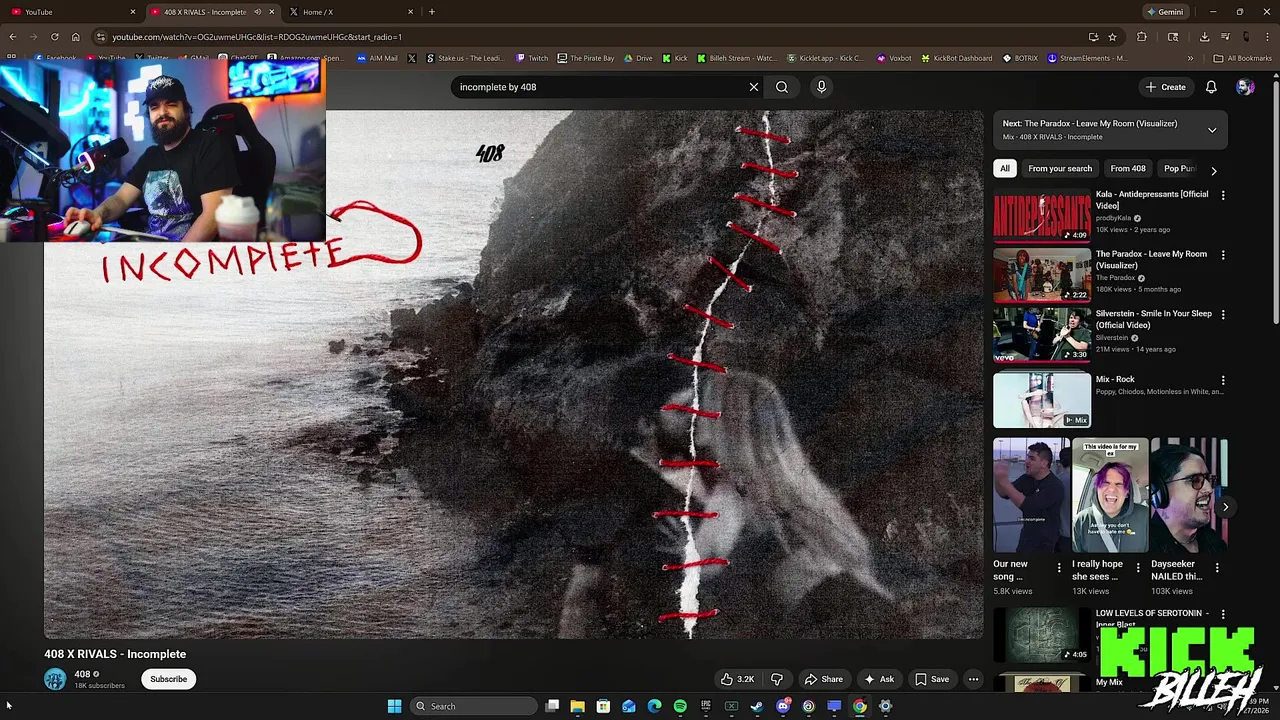Open Silverstein Smile In Your Sleep thumbnail
This screenshot has width=1280, height=720.
pyautogui.click(x=1042, y=336)
